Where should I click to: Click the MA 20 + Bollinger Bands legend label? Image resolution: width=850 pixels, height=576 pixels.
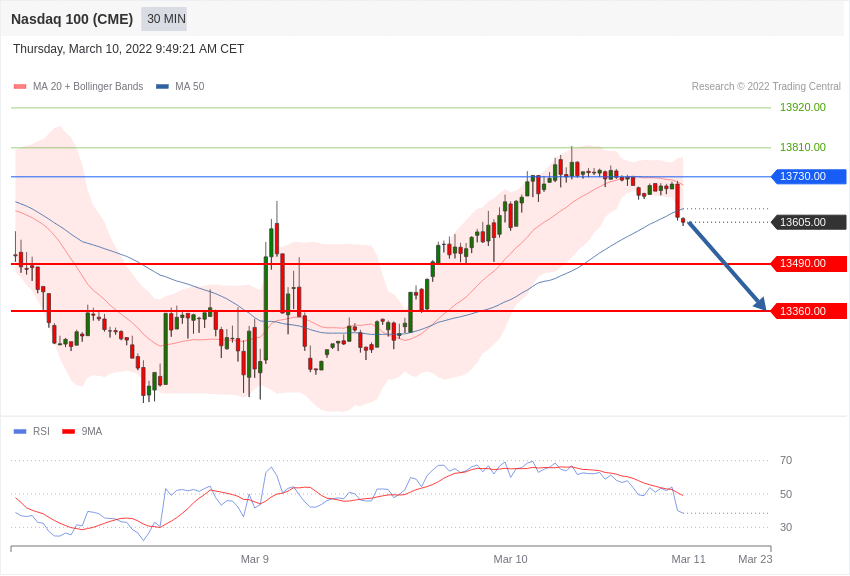88,86
